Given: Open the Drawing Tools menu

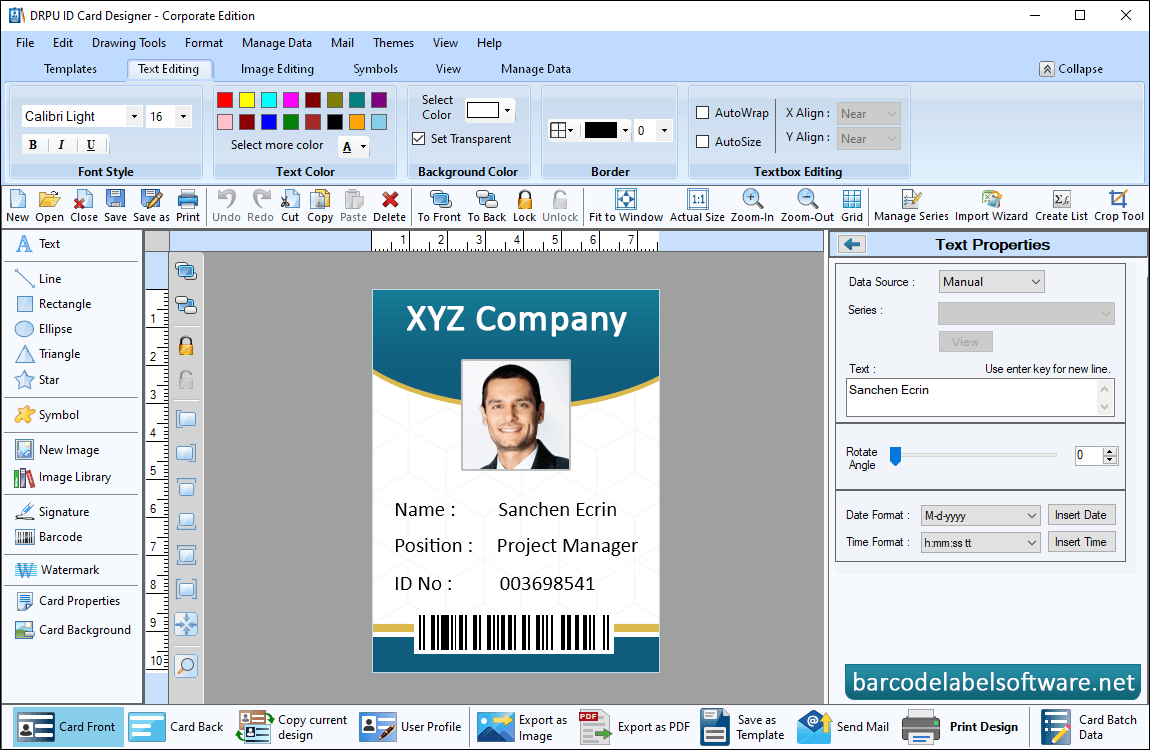Looking at the screenshot, I should point(129,43).
